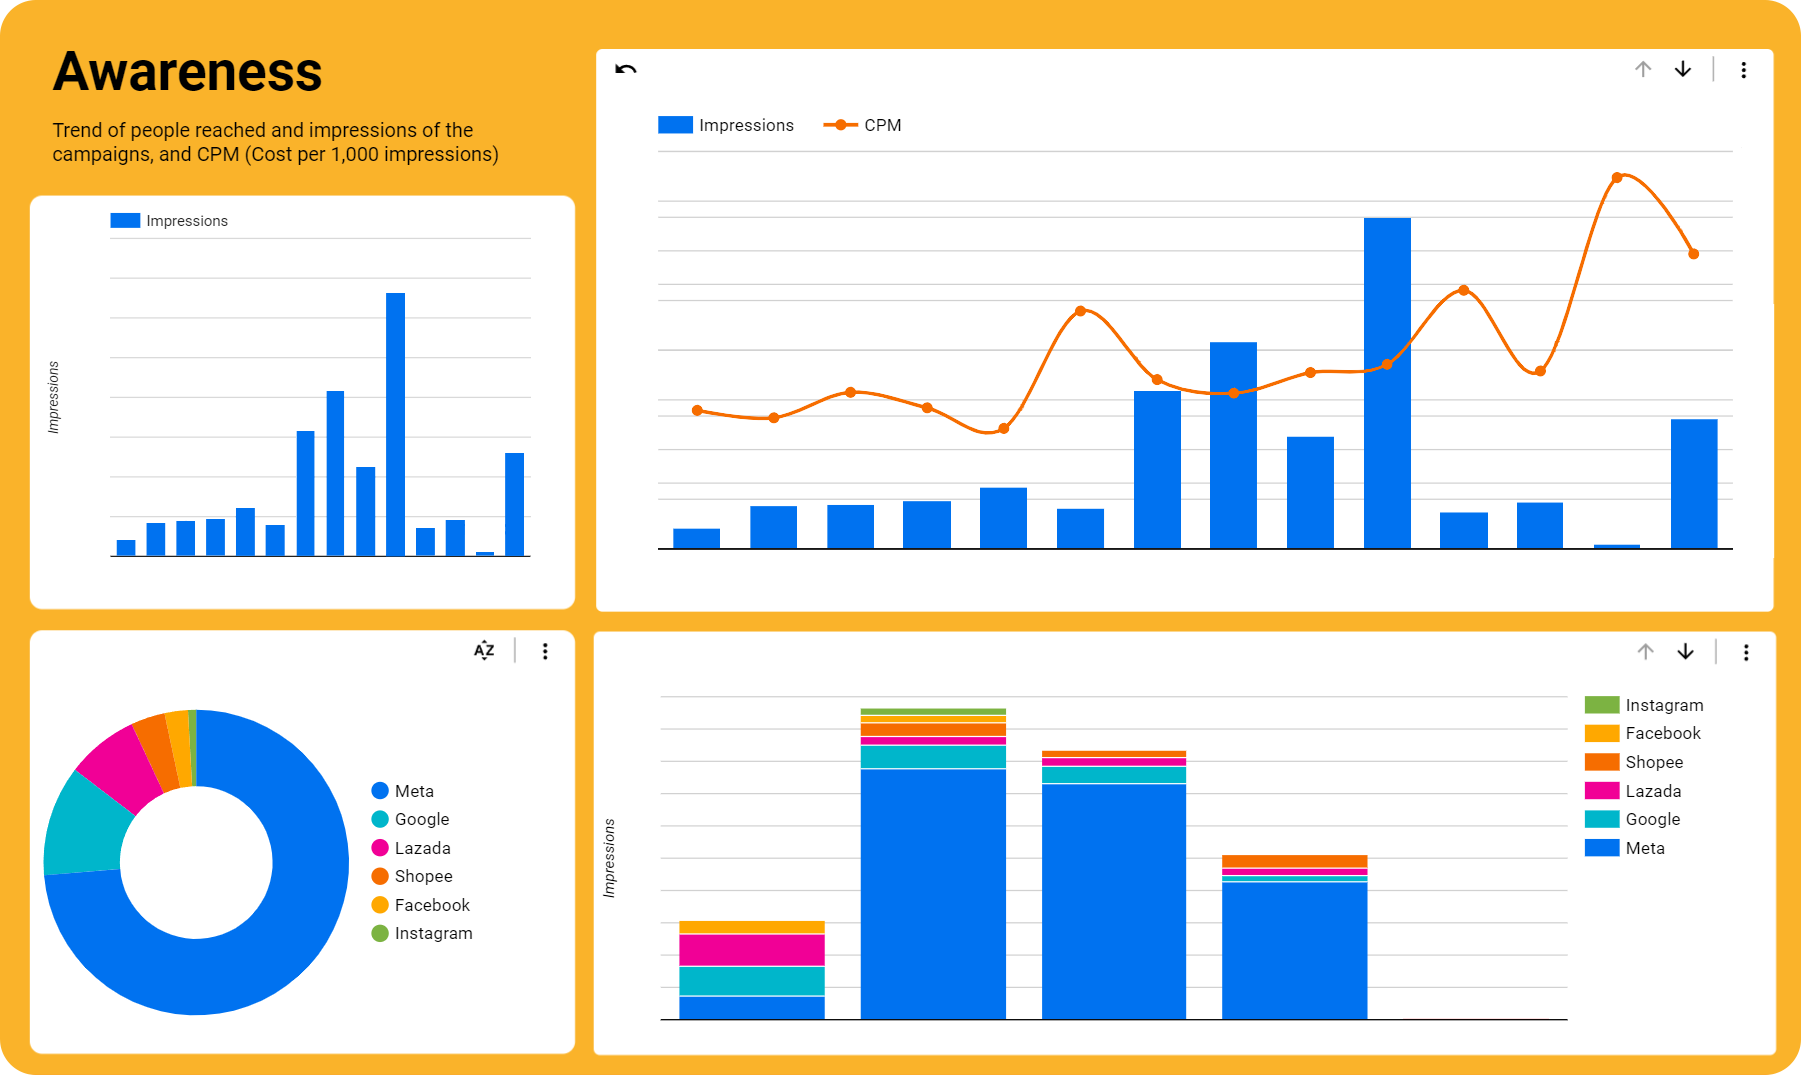
Task: Click the drill up arrow in the Impressions/CPM chart
Action: [1643, 69]
